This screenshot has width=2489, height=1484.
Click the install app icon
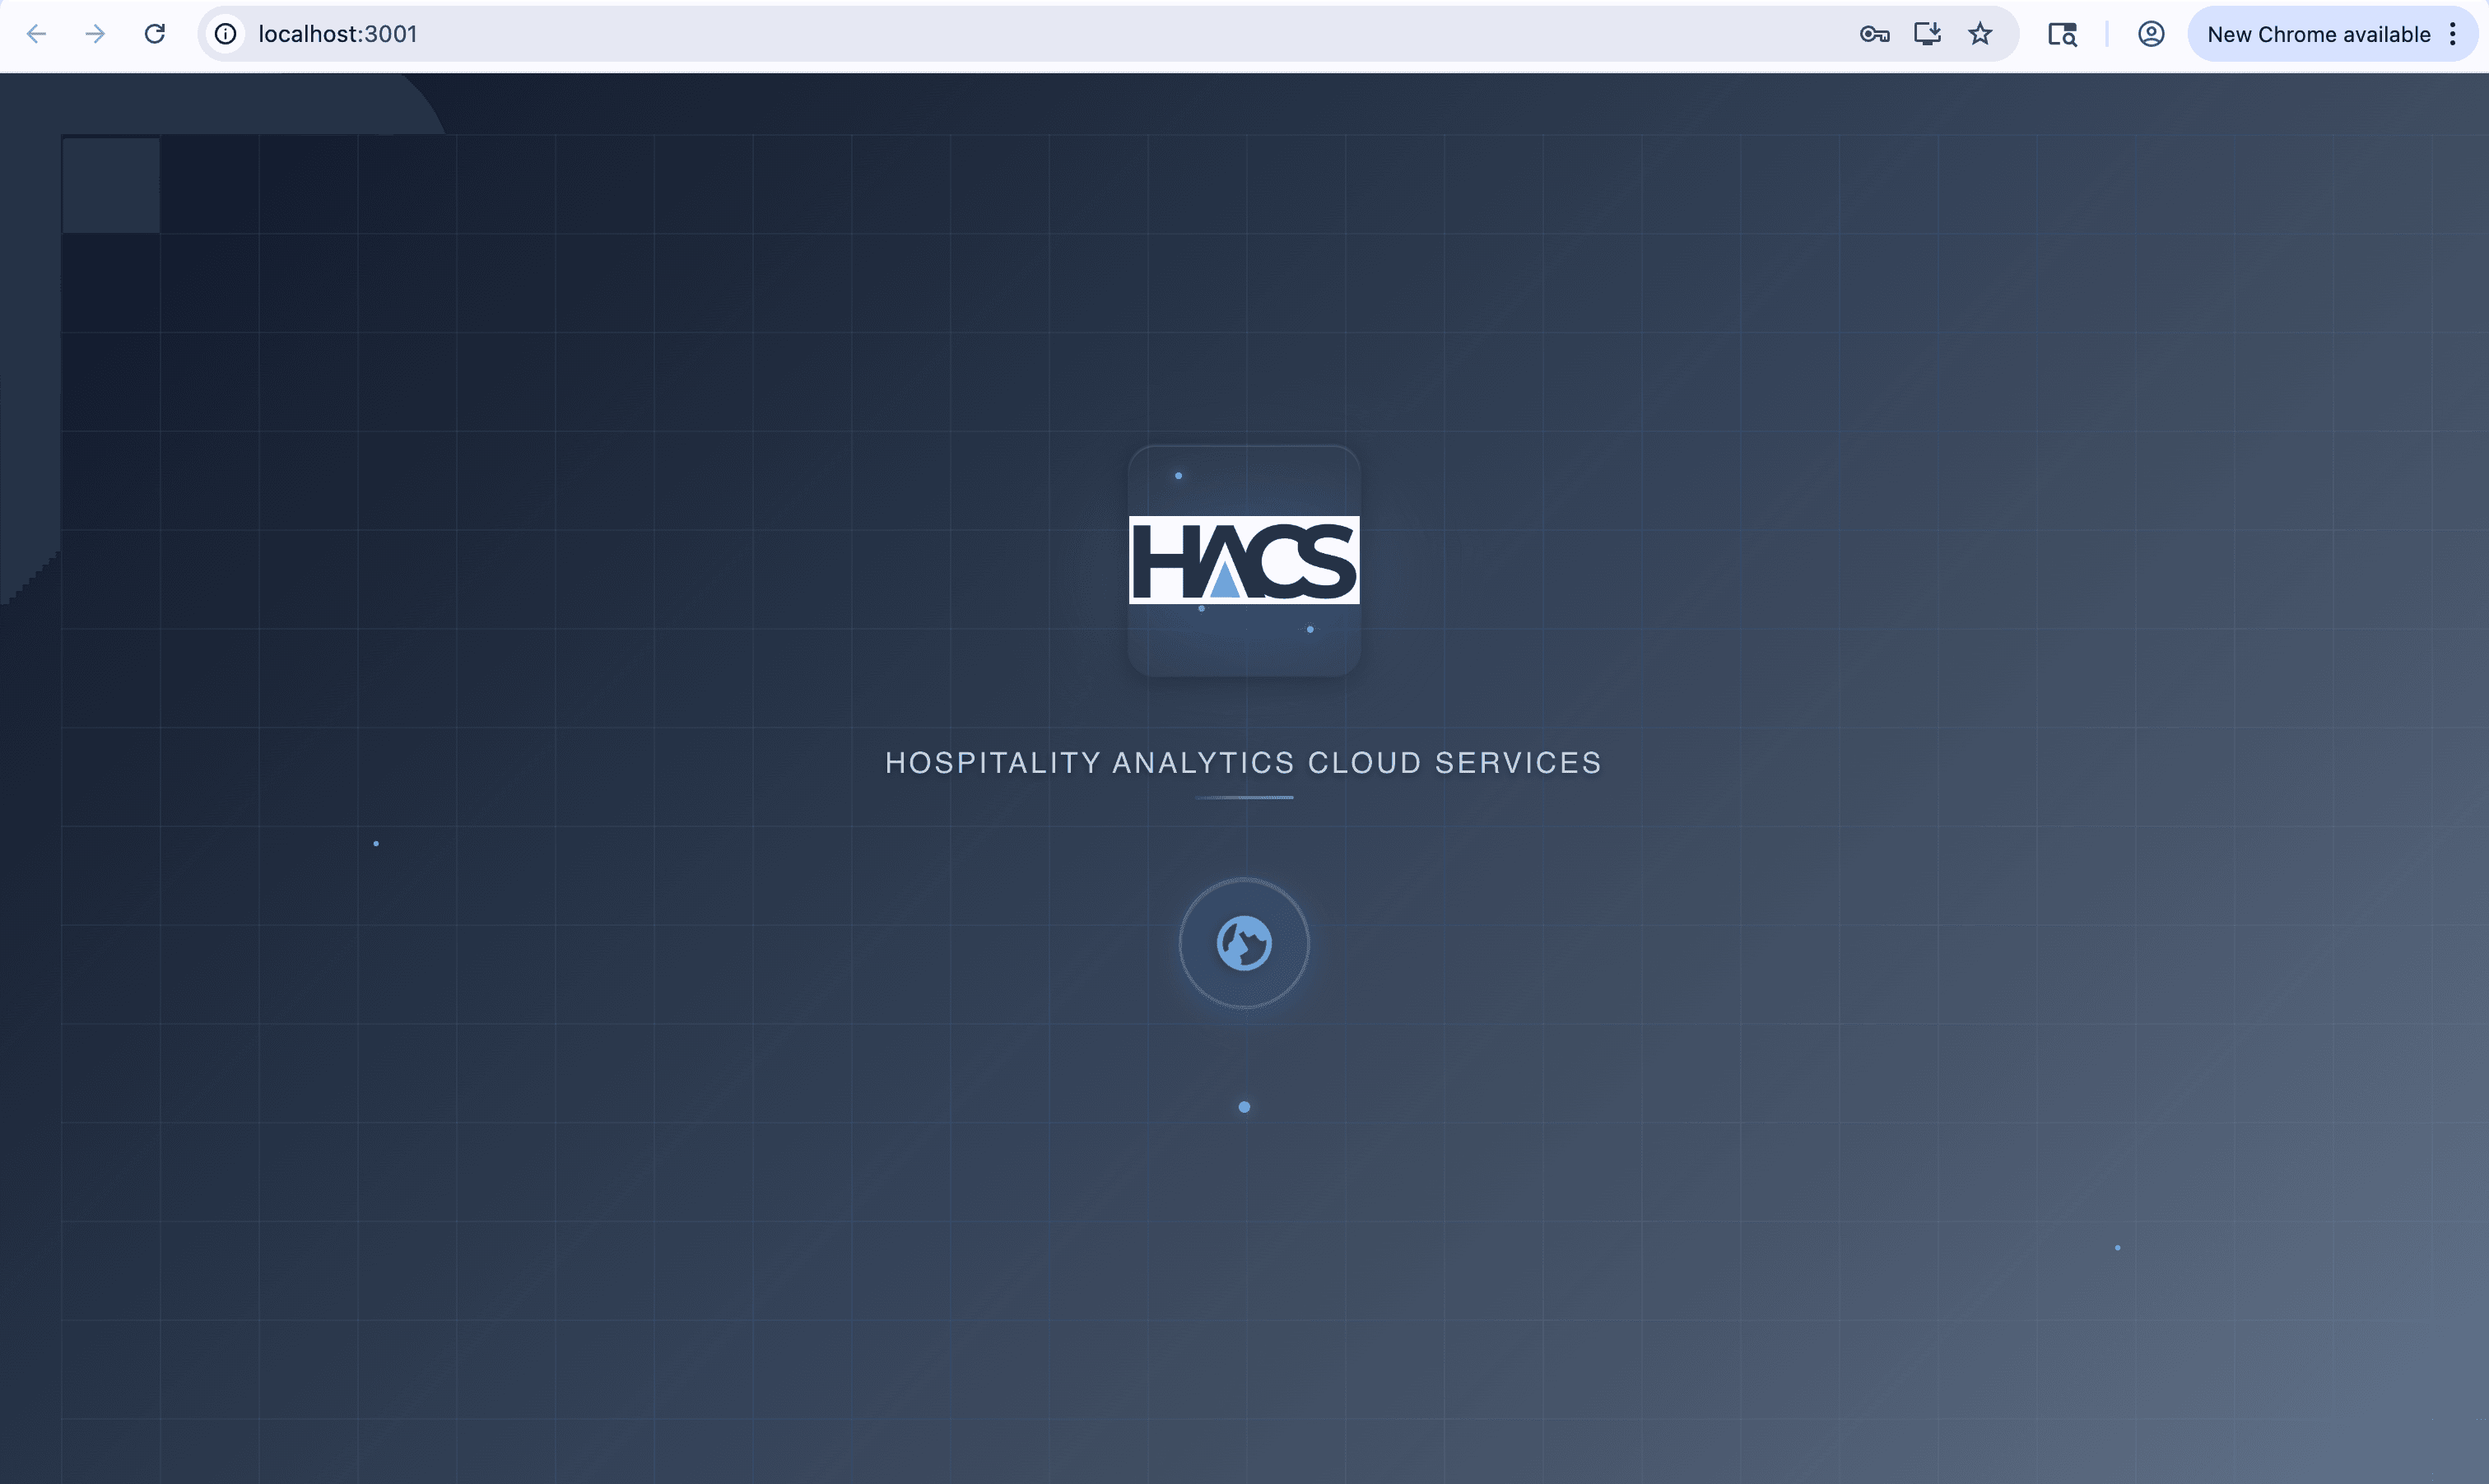[1927, 34]
